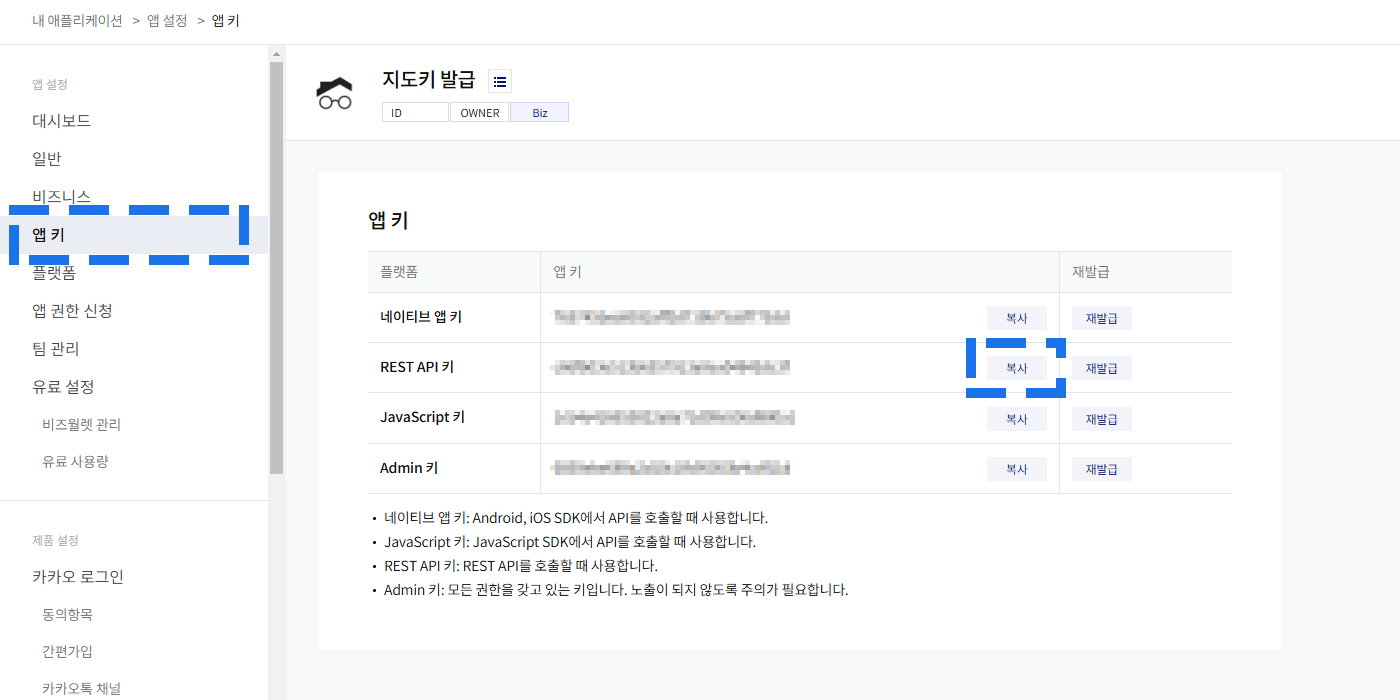Image resolution: width=1400 pixels, height=700 pixels.
Task: Copy the 네이티브 앱 키
Action: (1016, 318)
